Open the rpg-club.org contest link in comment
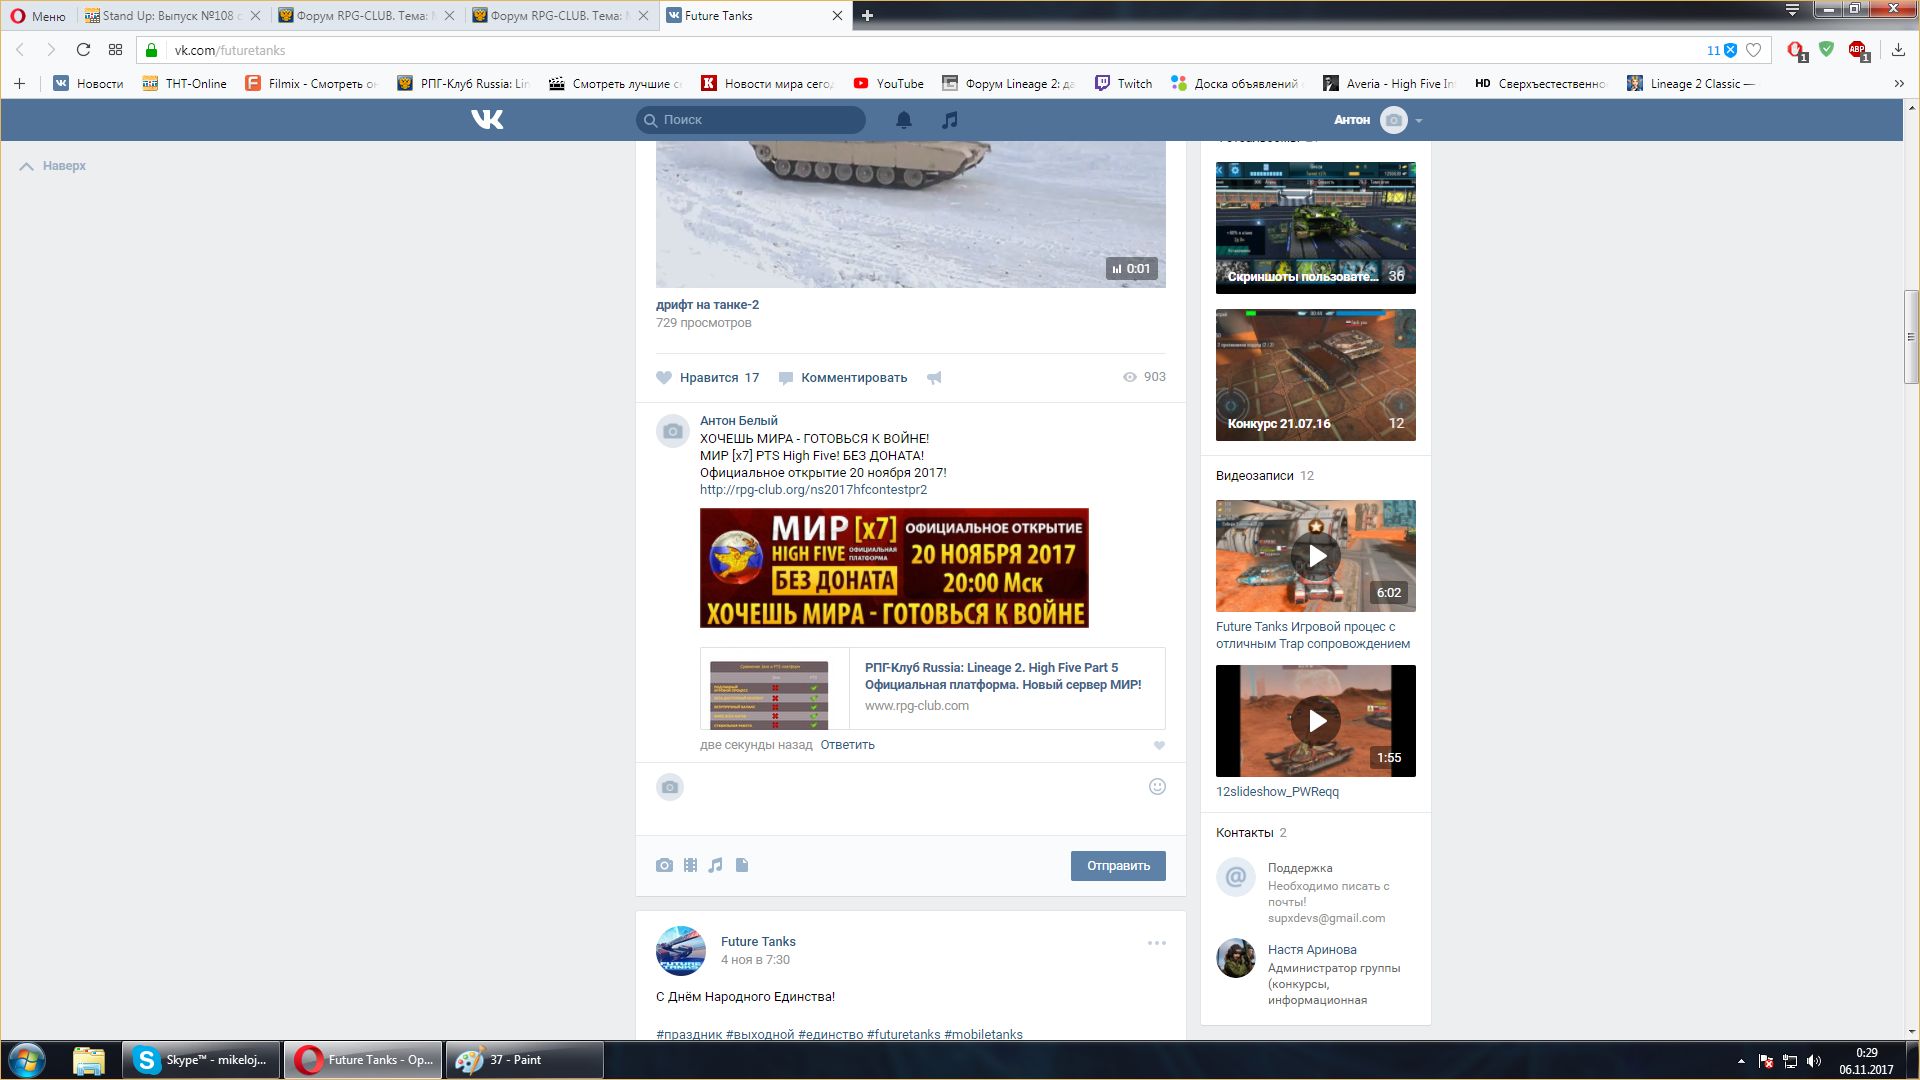The image size is (1920, 1080). [x=813, y=490]
